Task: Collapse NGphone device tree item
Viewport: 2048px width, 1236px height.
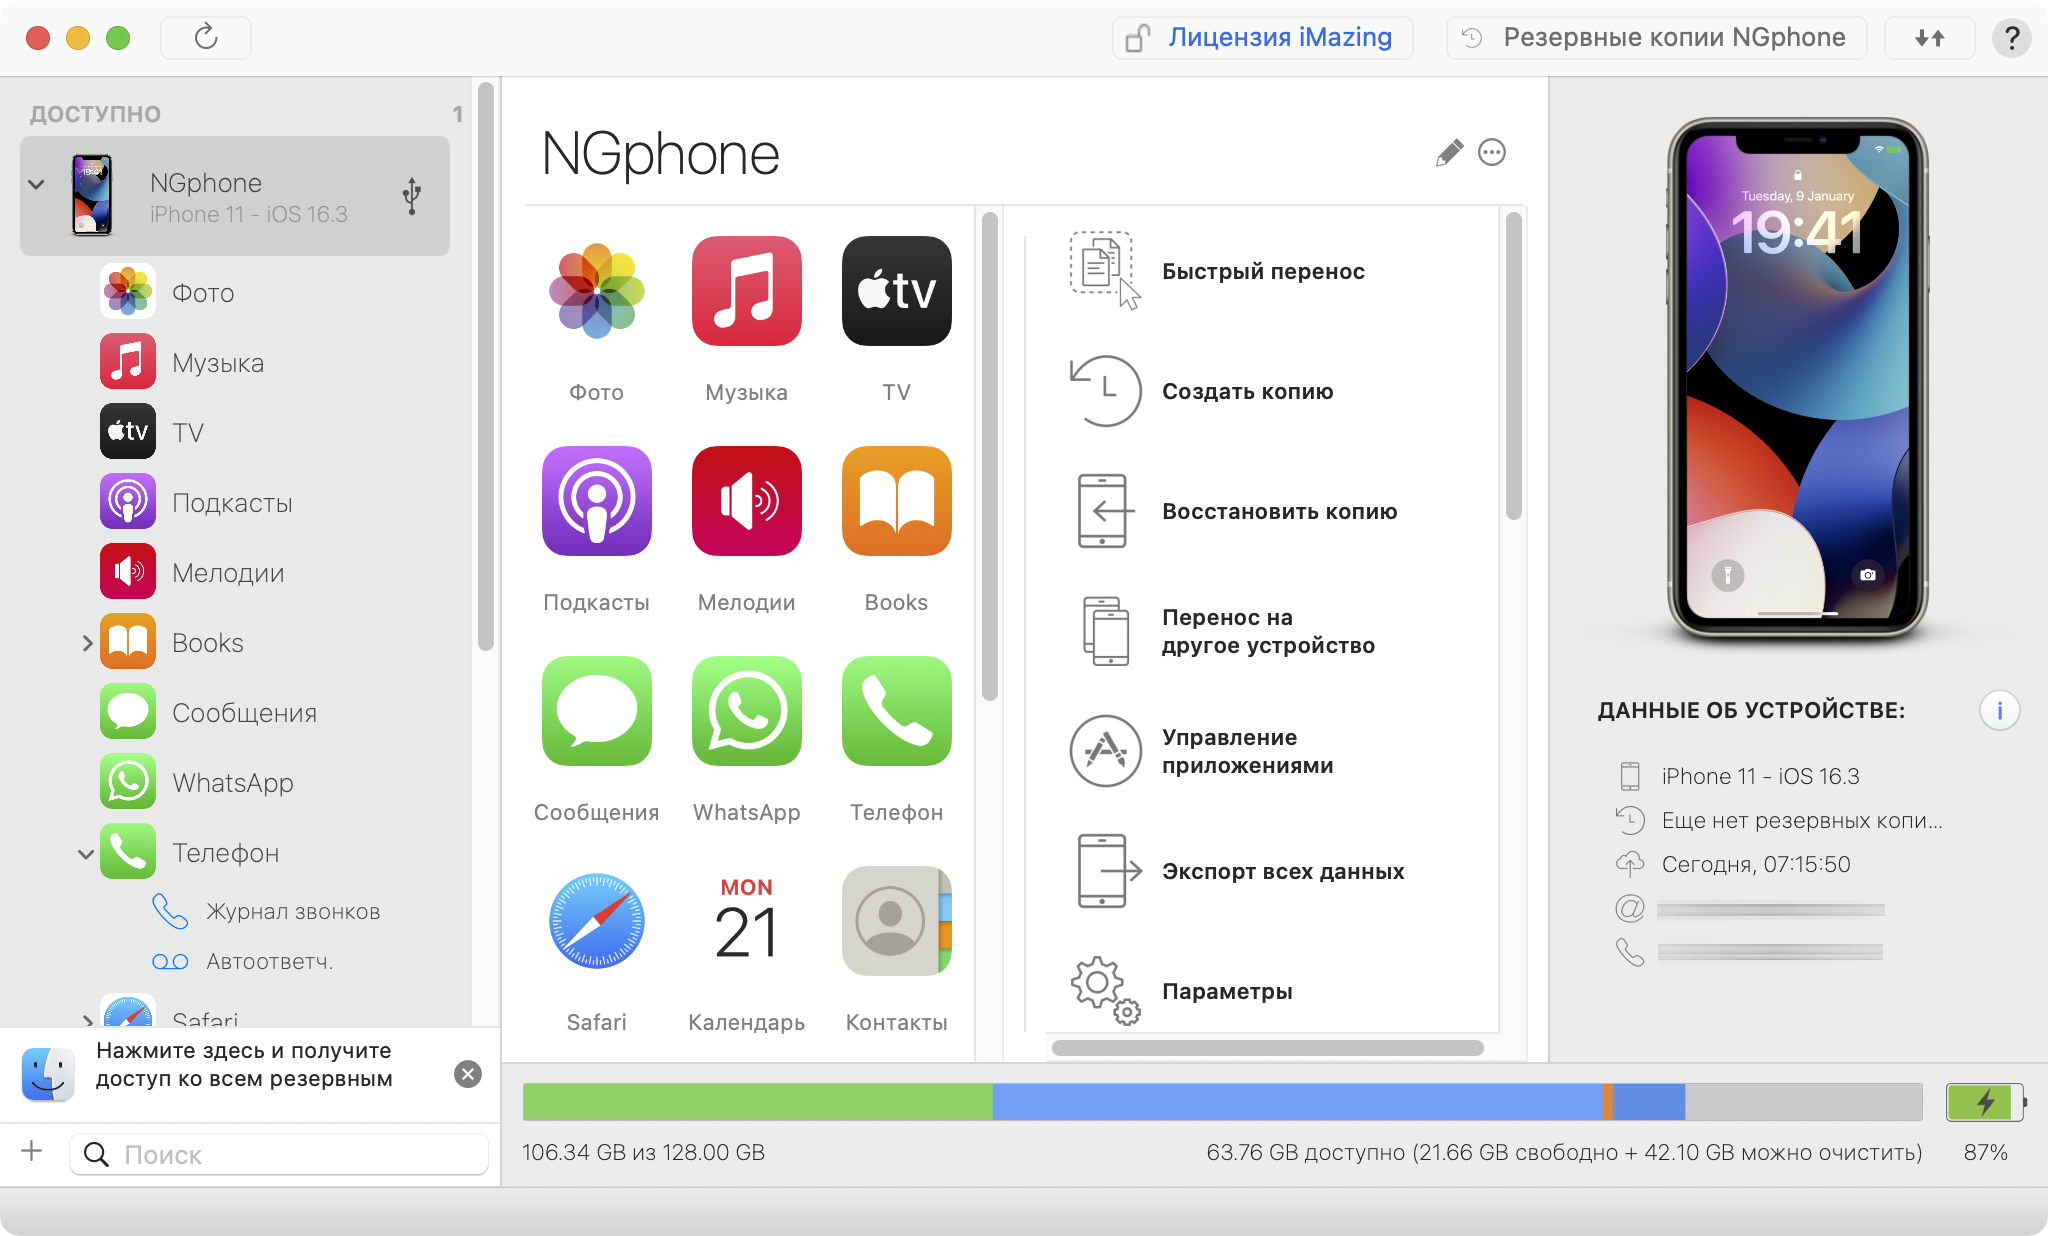Action: tap(37, 197)
